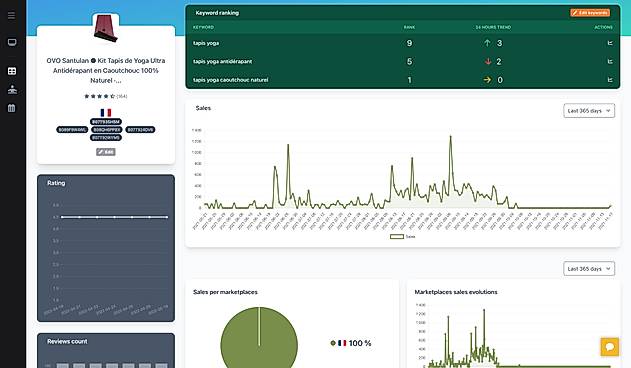Click the yellow right-arrow trend for caoutchouc naturel
Screen dimensions: 631x368
coord(487,80)
